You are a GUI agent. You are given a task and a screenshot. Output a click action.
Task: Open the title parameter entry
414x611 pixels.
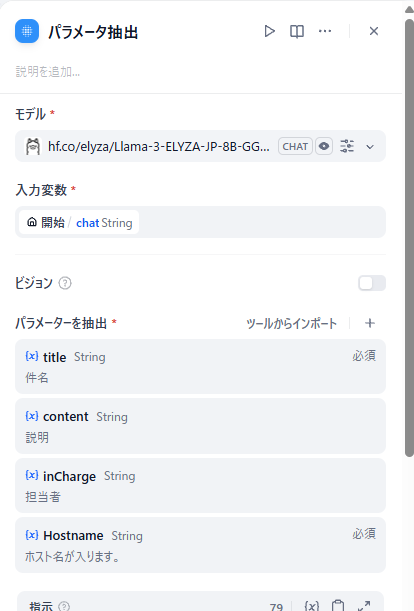click(x=200, y=366)
